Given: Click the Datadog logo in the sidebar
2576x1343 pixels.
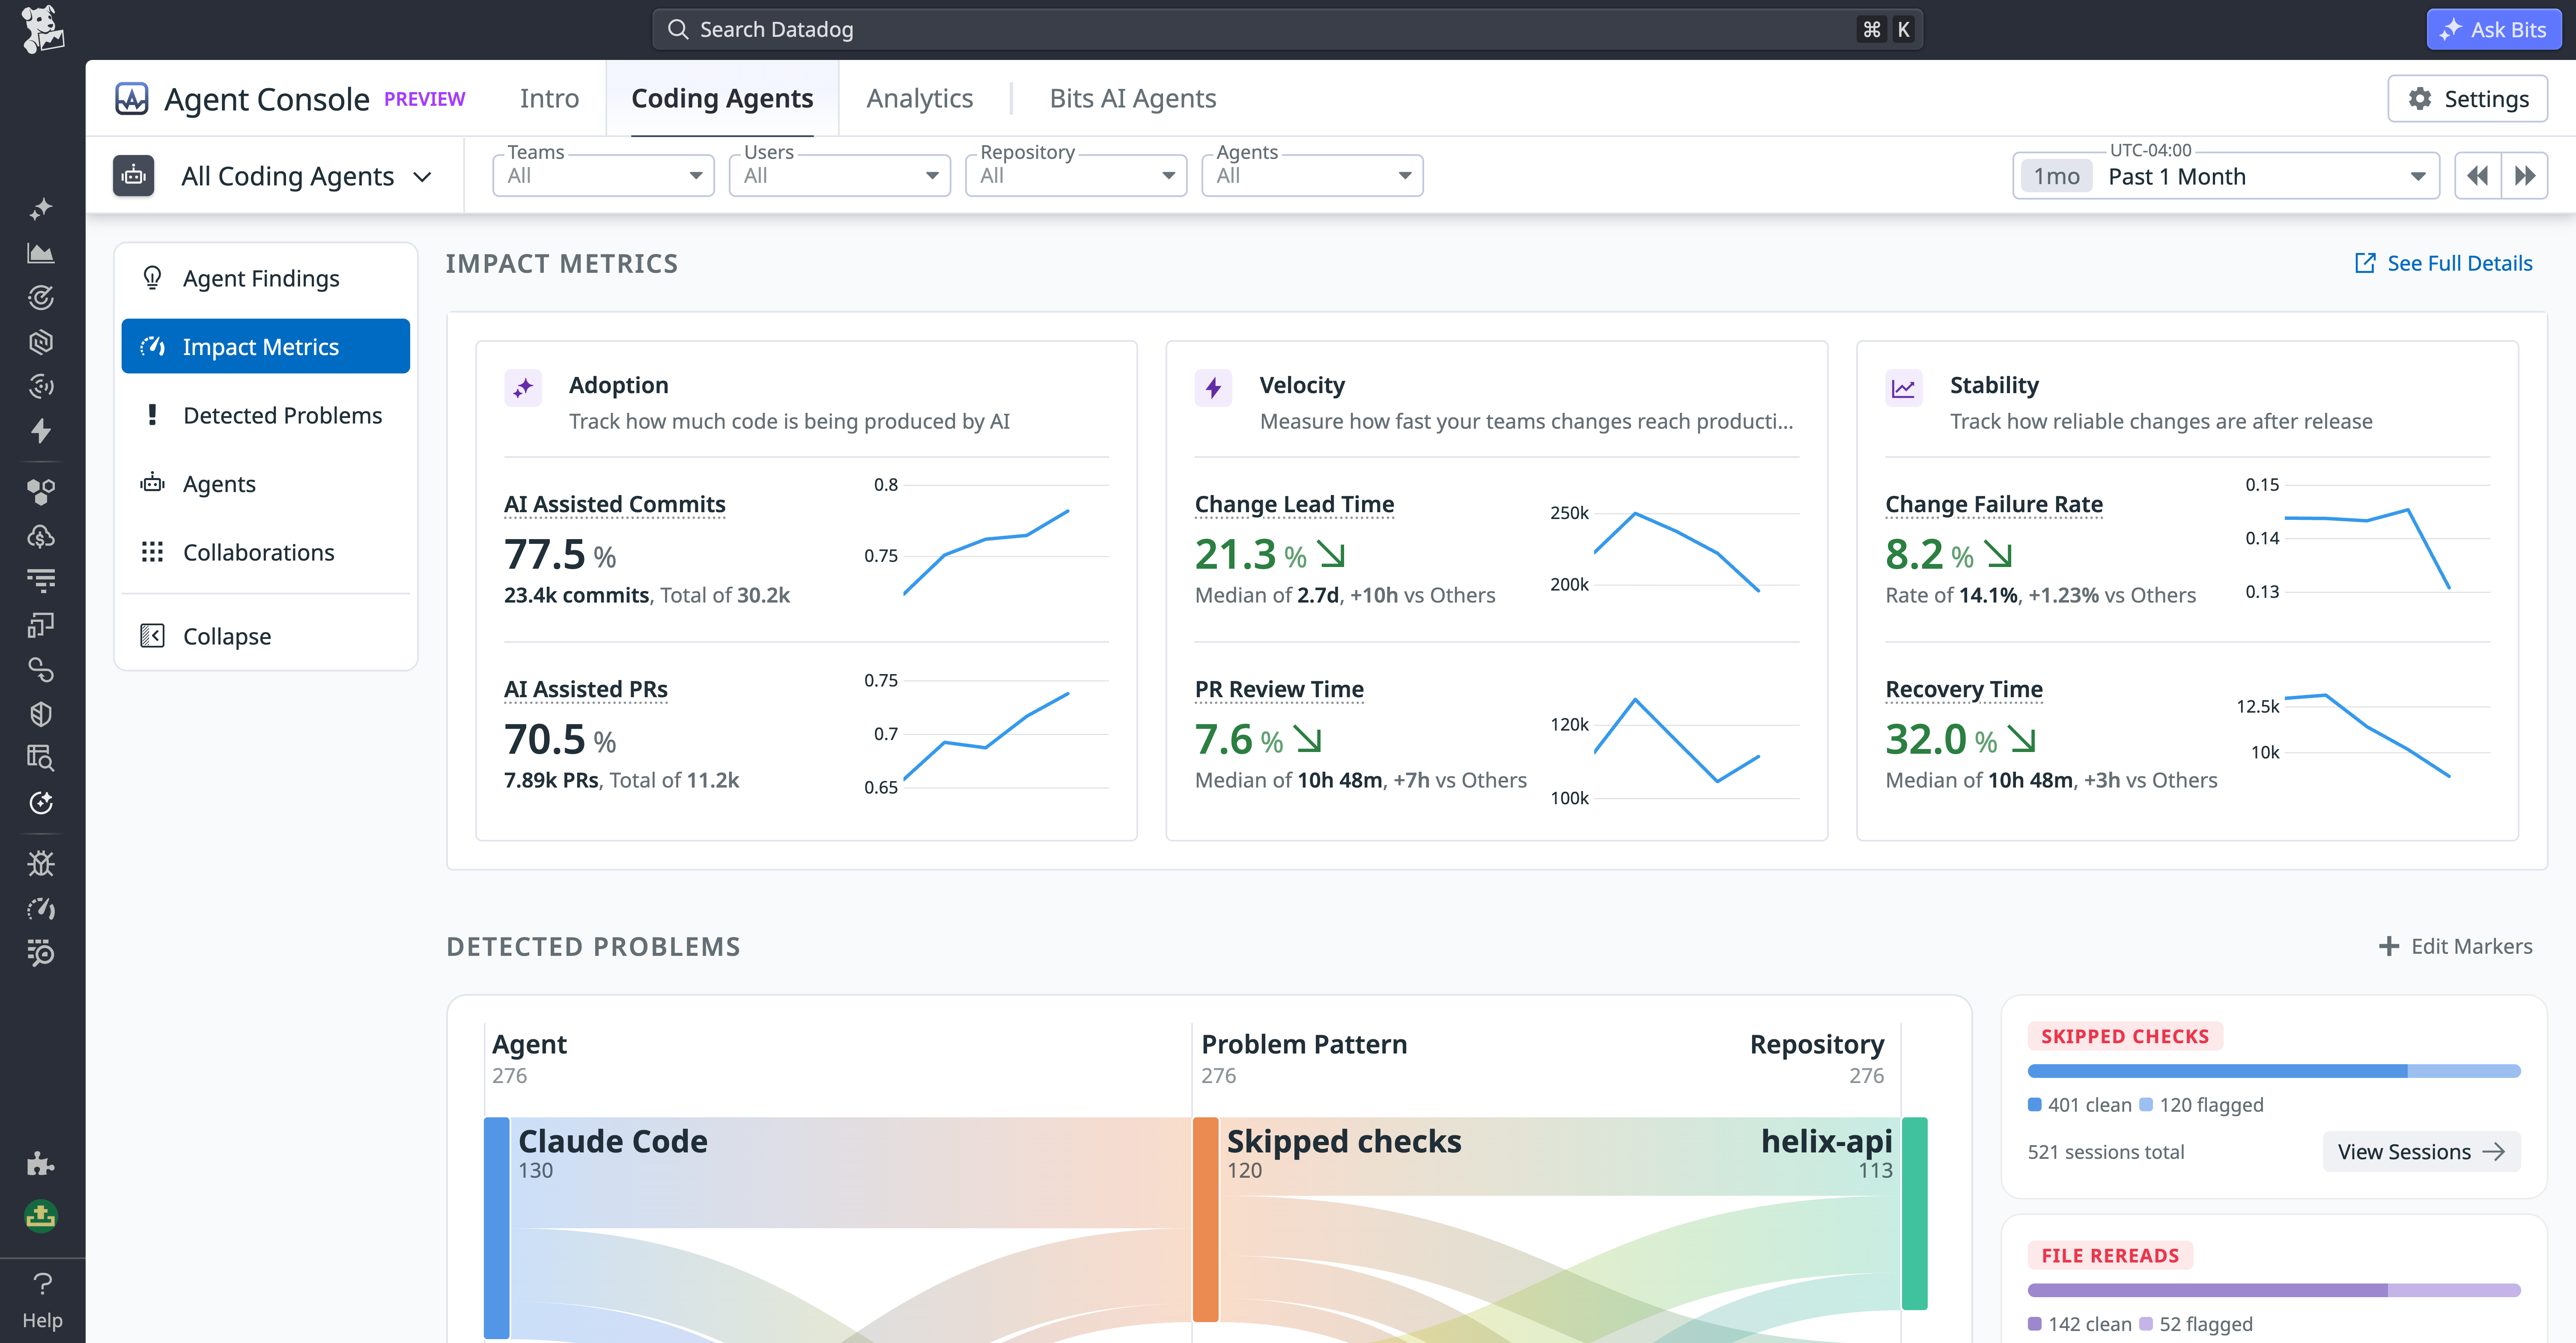Looking at the screenshot, I should pyautogui.click(x=42, y=29).
